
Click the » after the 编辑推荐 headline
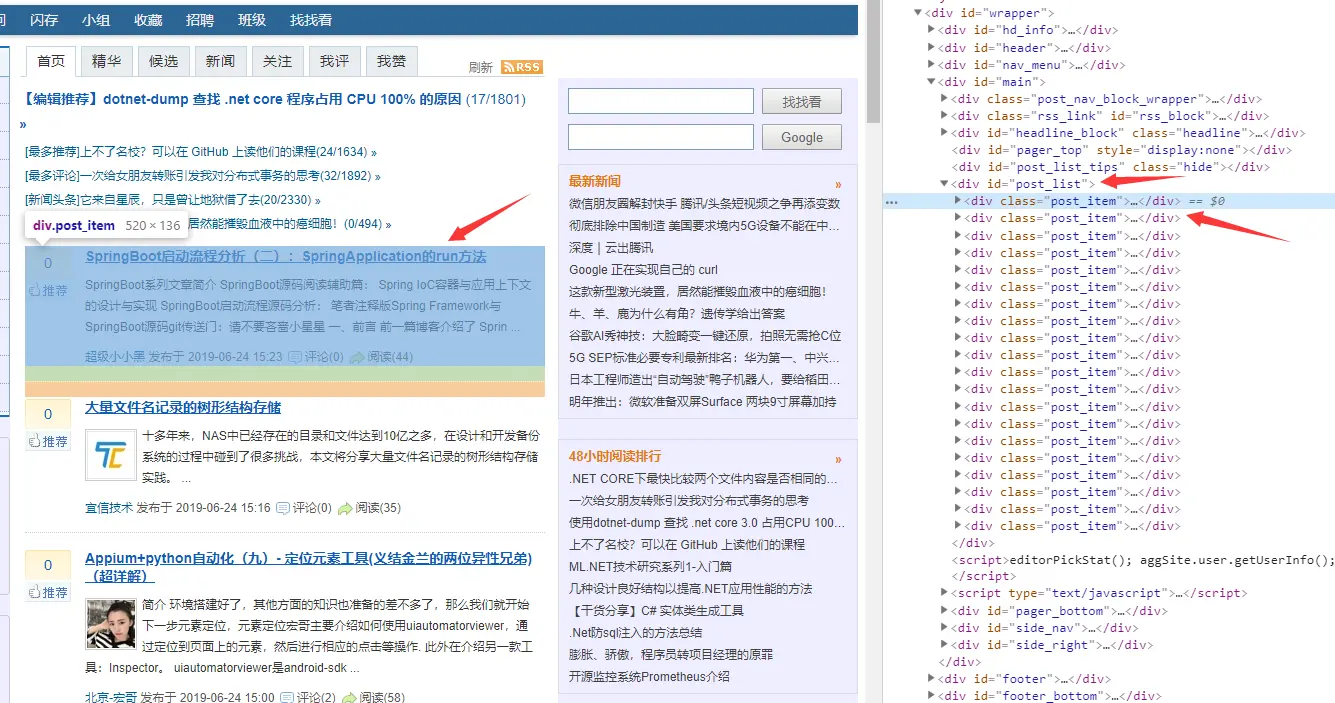pos(23,125)
